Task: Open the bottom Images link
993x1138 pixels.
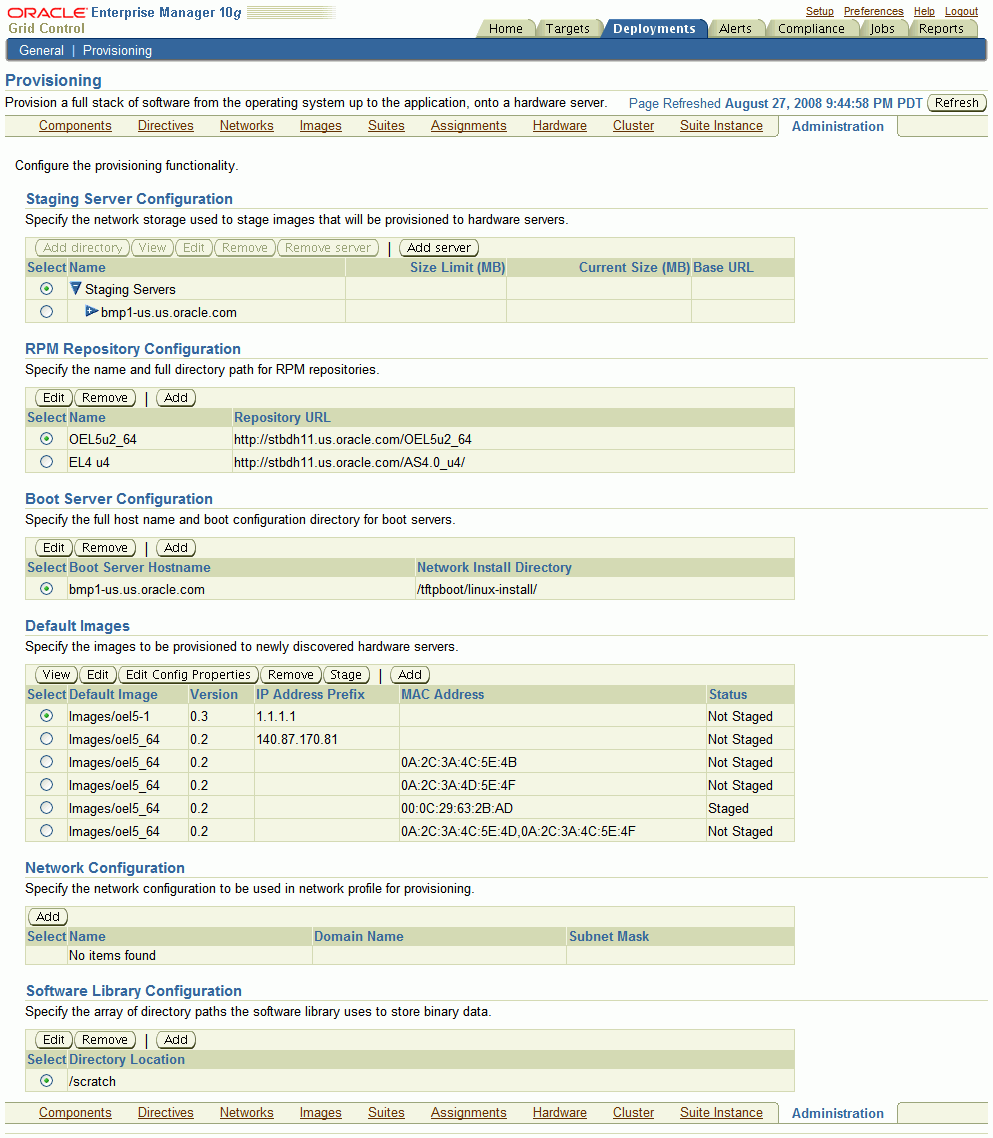Action: point(320,1113)
